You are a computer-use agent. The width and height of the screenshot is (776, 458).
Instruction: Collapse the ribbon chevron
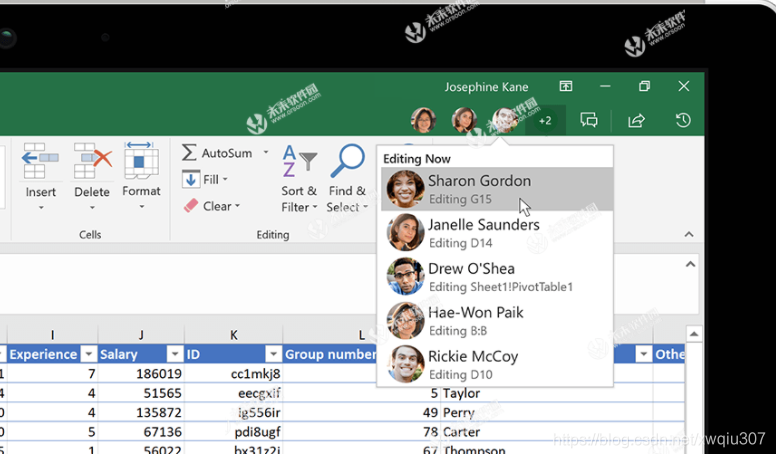689,235
